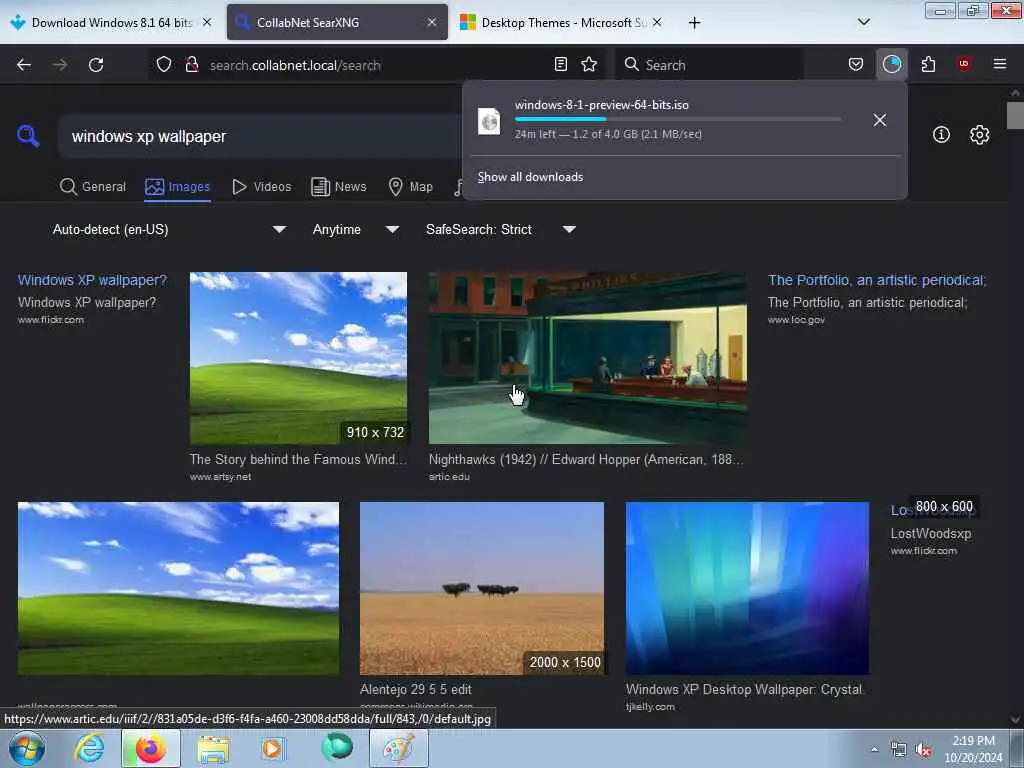The height and width of the screenshot is (768, 1024).
Task: Select the CollabNet SearXNG tab
Action: 338,22
